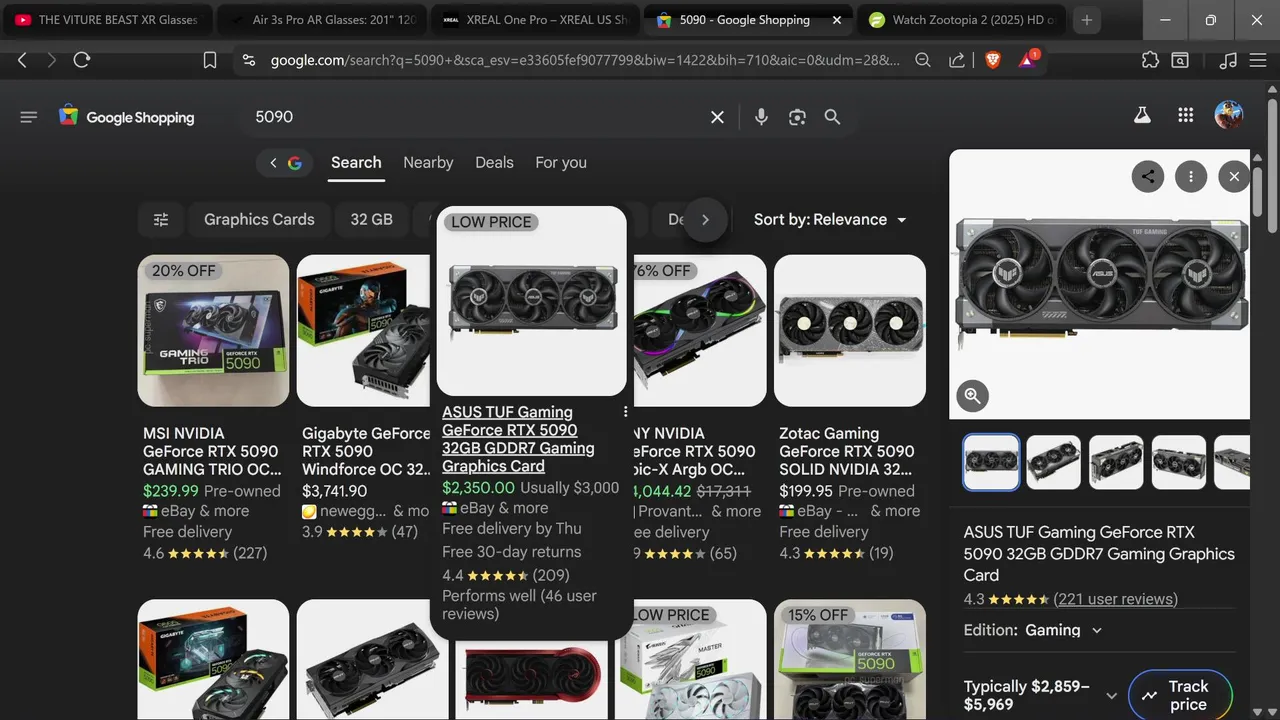Select first product thumbnail in panel gallery

coord(991,462)
